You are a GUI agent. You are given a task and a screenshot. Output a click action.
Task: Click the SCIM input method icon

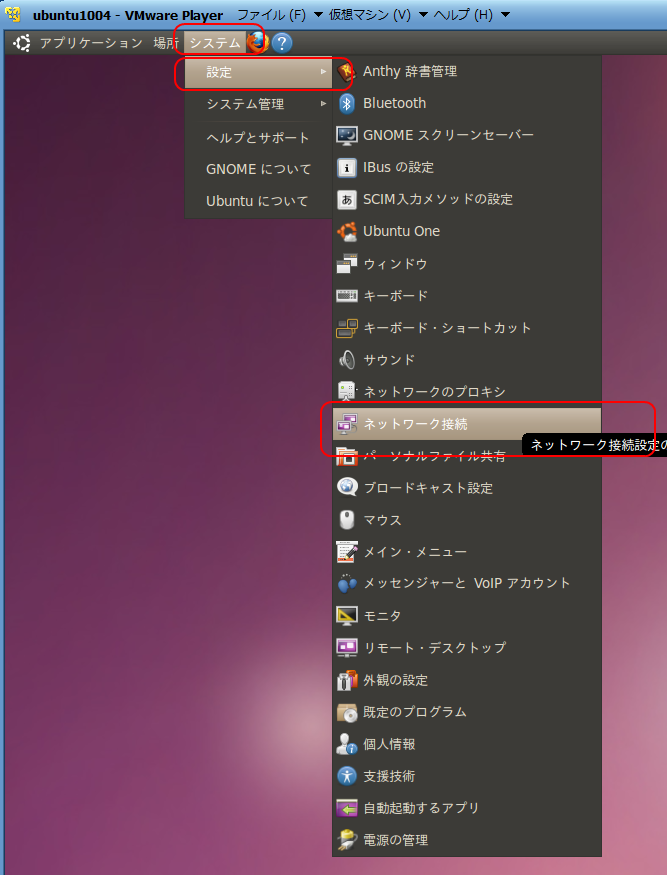pyautogui.click(x=347, y=199)
